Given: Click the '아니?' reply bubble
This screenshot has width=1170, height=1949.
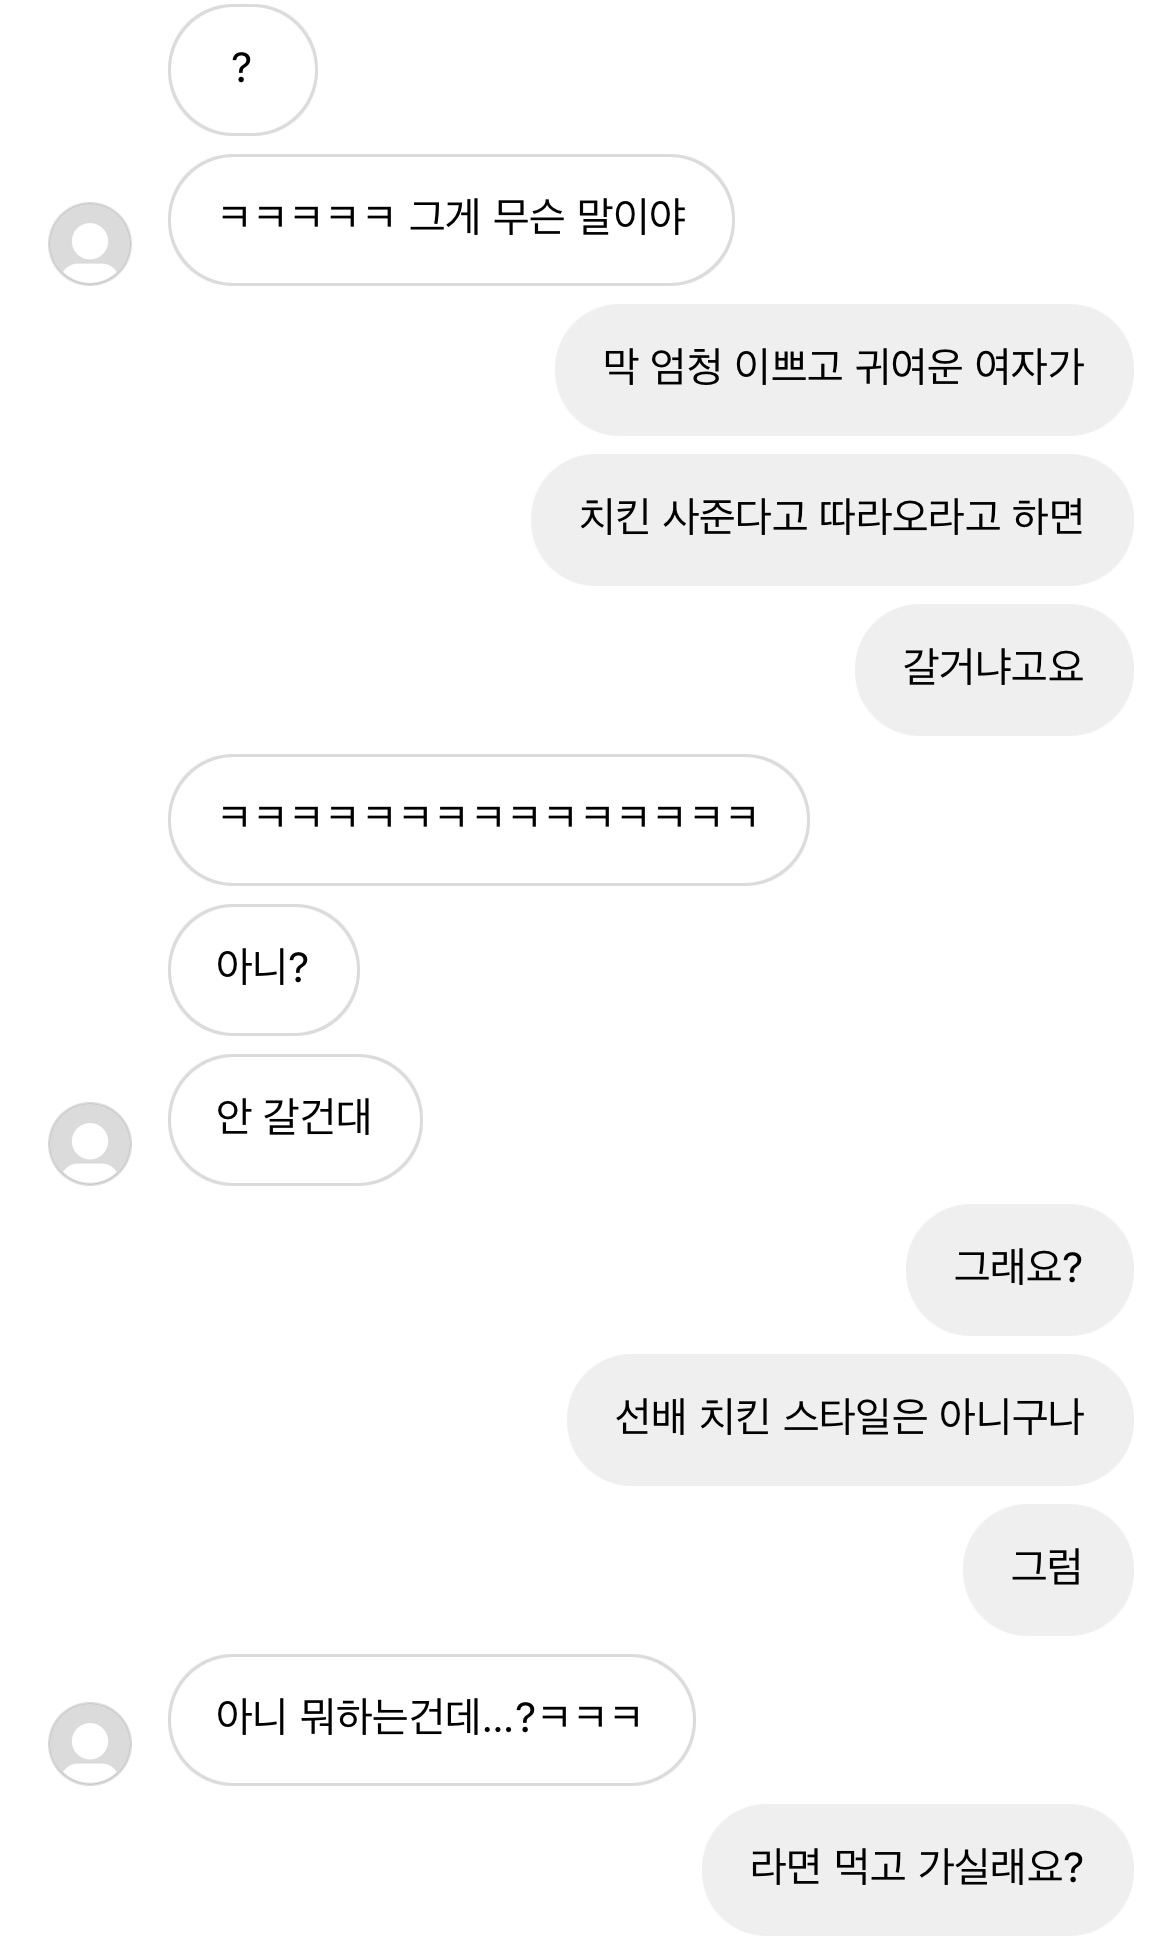Looking at the screenshot, I should (x=263, y=970).
